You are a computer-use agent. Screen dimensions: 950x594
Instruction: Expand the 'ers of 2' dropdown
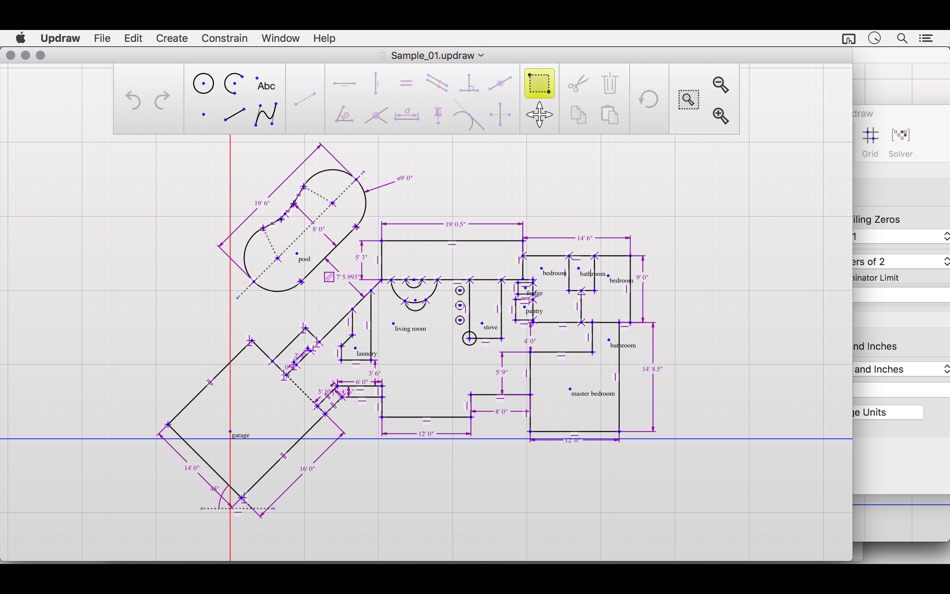[x=901, y=261]
